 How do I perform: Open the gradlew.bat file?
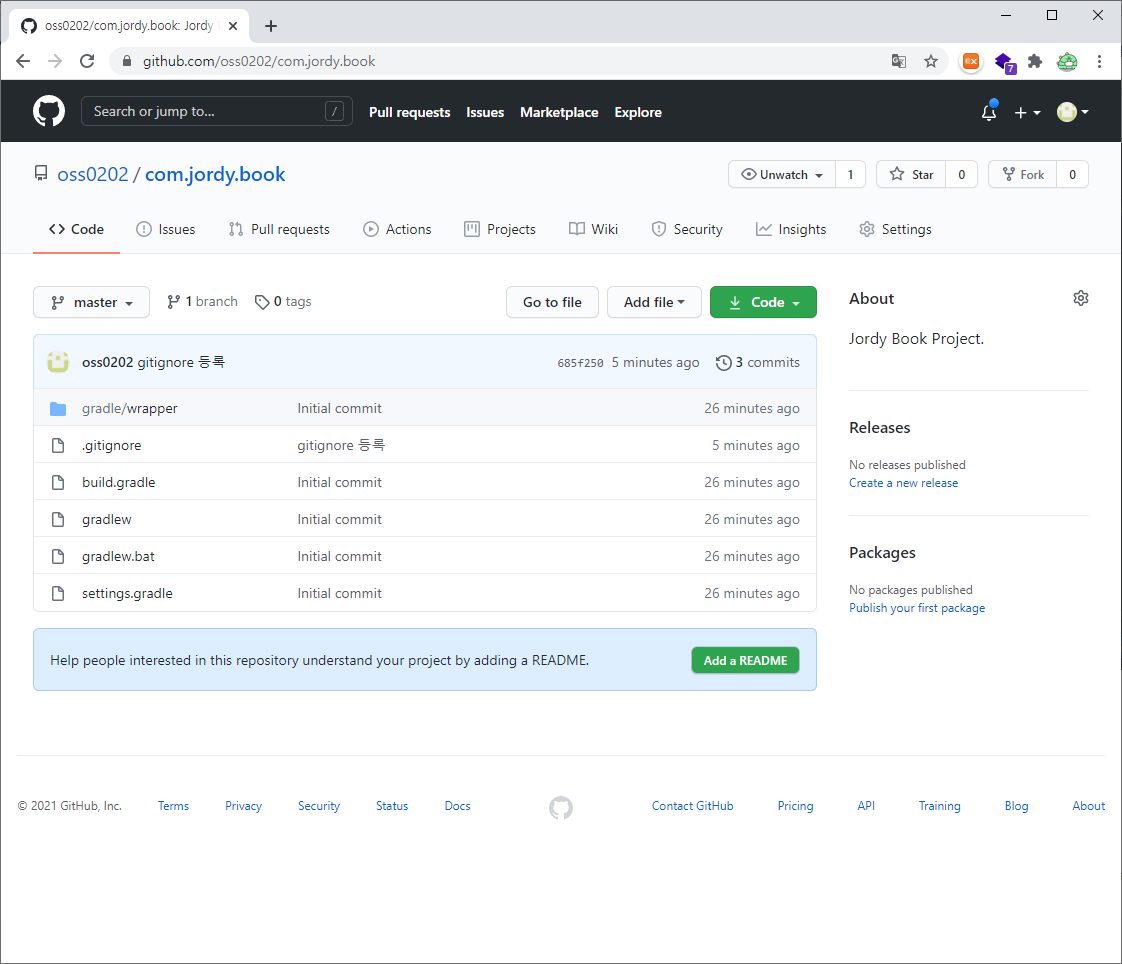click(x=118, y=557)
